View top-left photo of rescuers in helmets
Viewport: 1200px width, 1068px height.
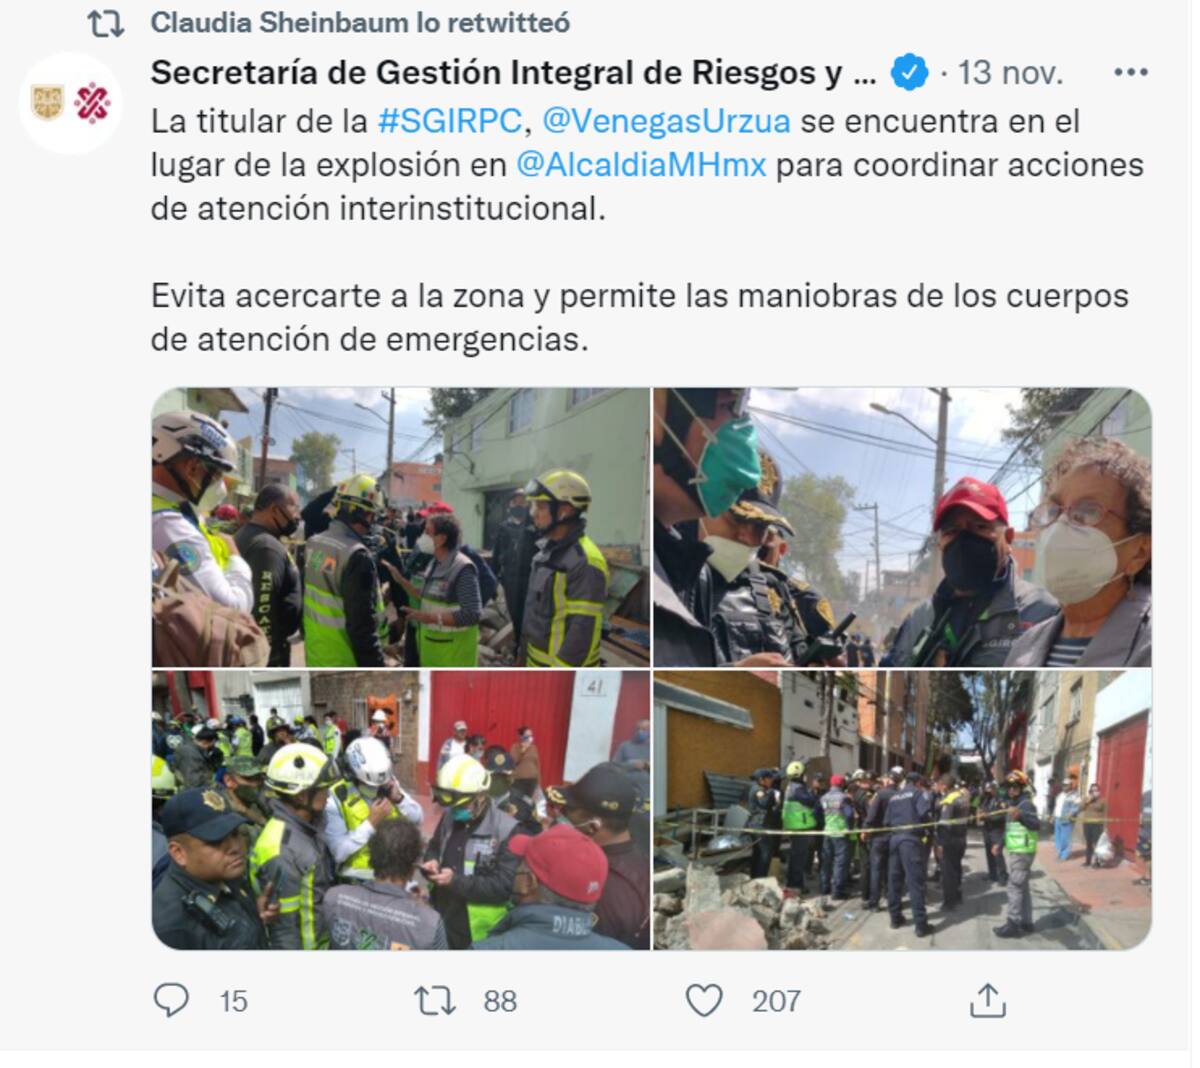400,527
